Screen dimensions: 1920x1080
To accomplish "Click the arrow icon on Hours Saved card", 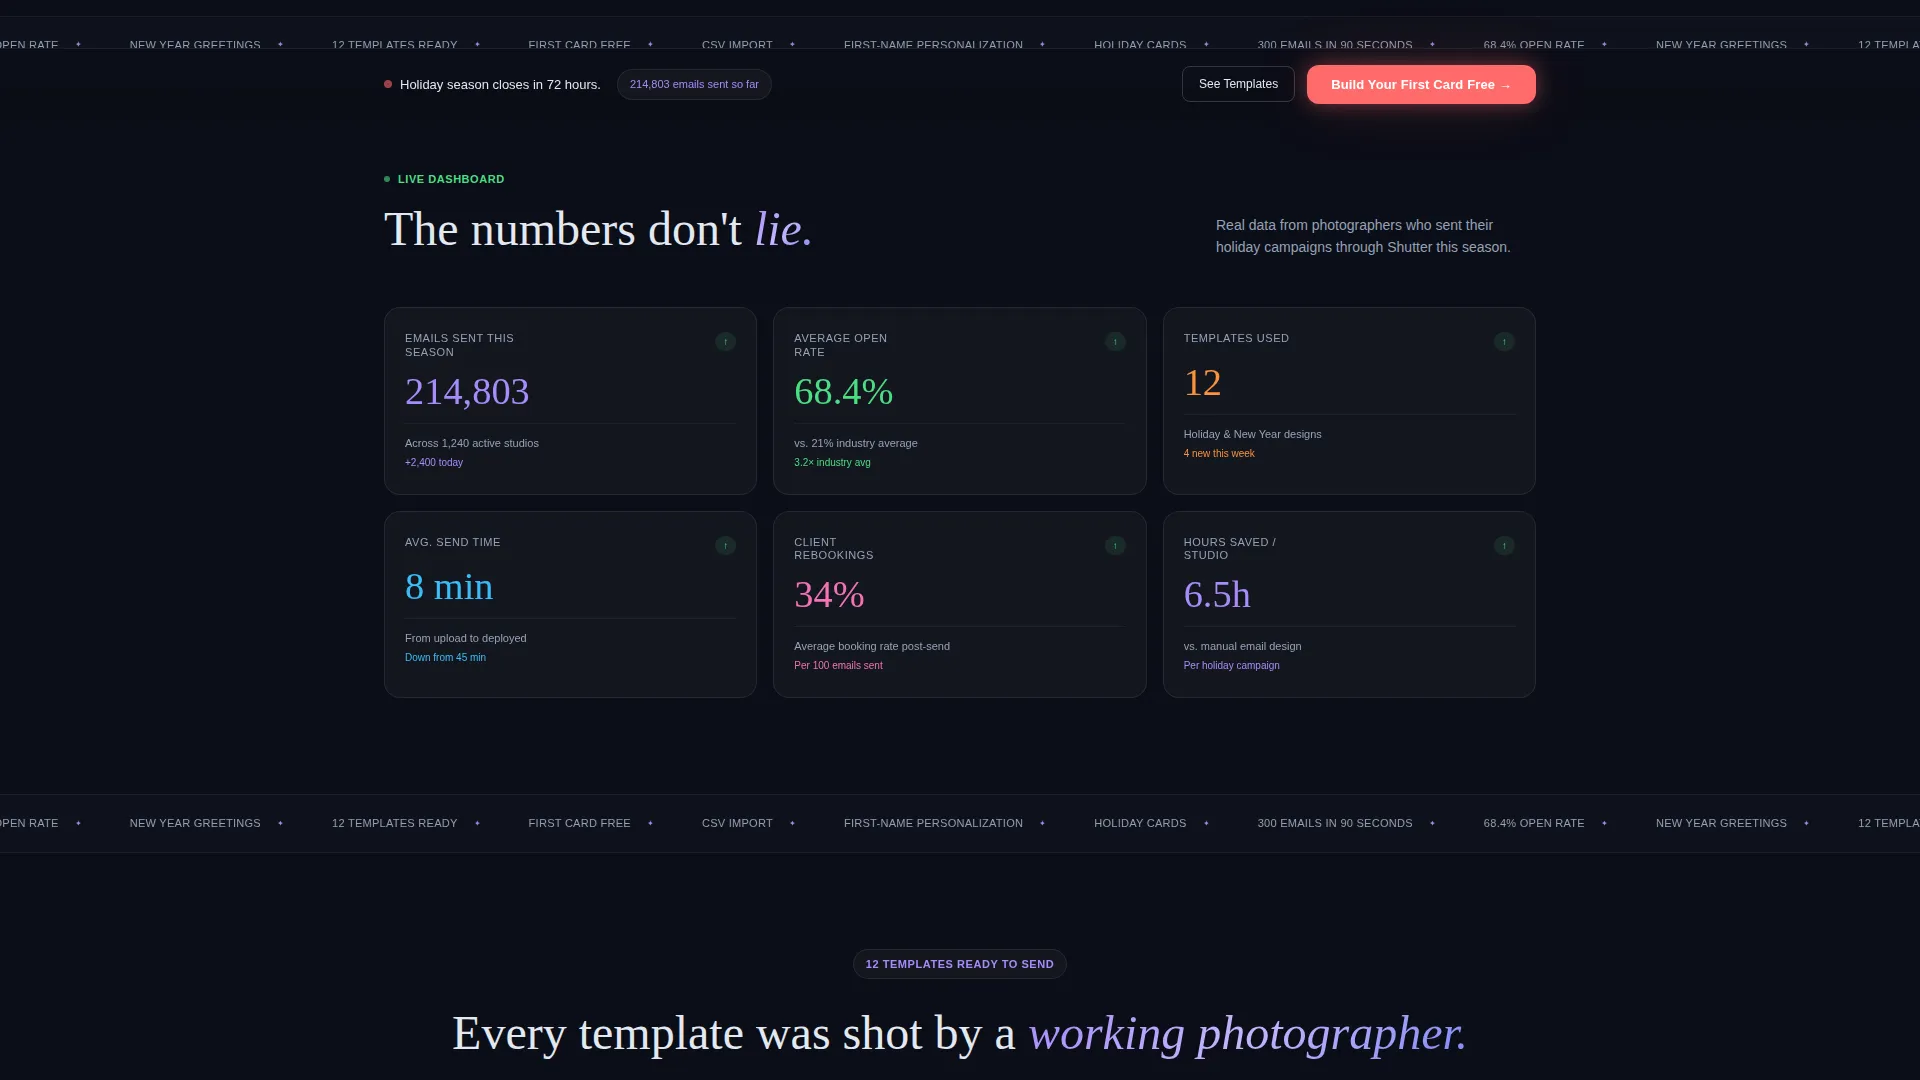I will (1504, 546).
